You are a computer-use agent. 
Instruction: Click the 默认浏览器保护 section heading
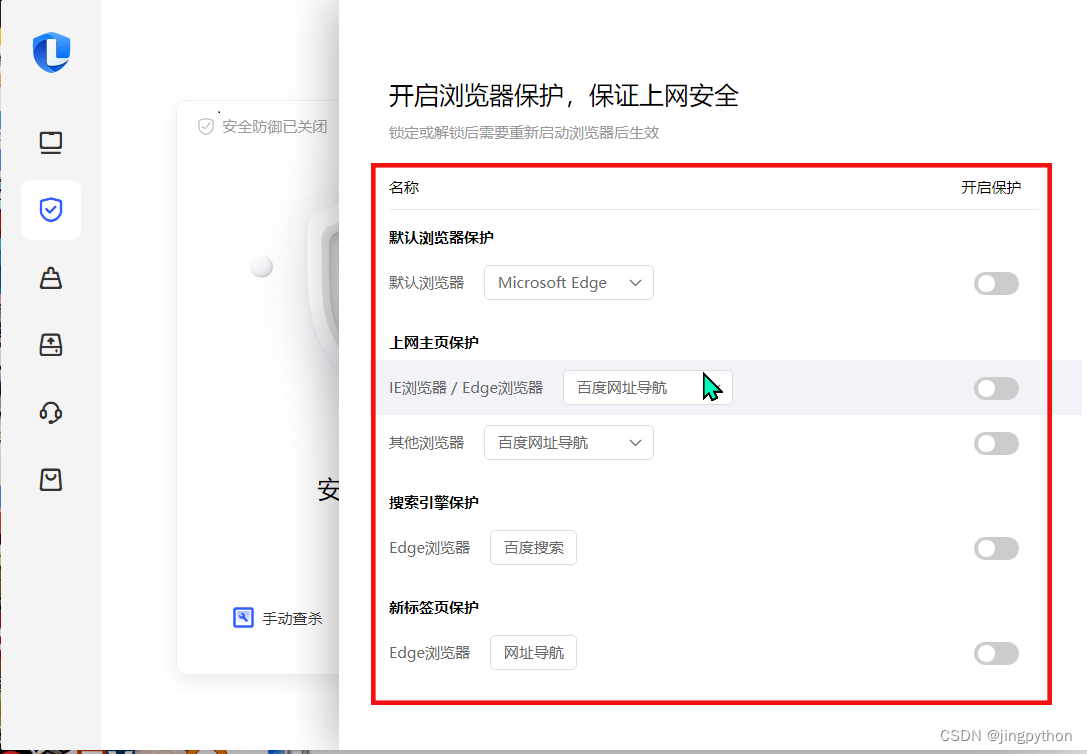pos(441,238)
